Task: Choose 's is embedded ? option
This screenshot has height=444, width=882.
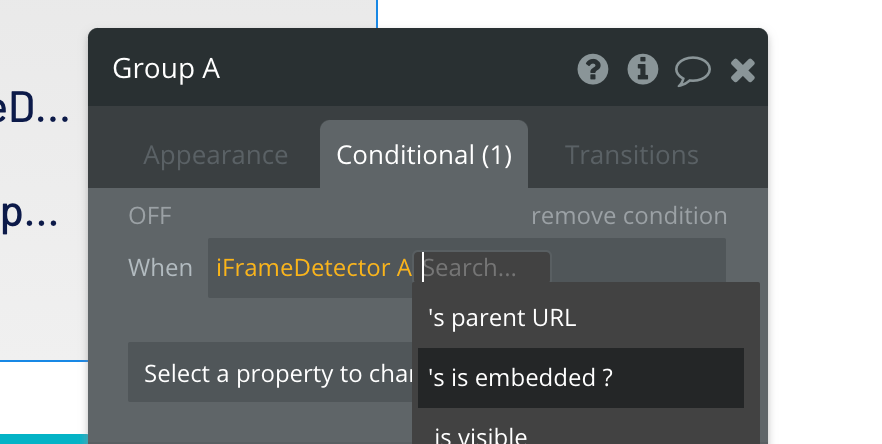Action: point(580,378)
